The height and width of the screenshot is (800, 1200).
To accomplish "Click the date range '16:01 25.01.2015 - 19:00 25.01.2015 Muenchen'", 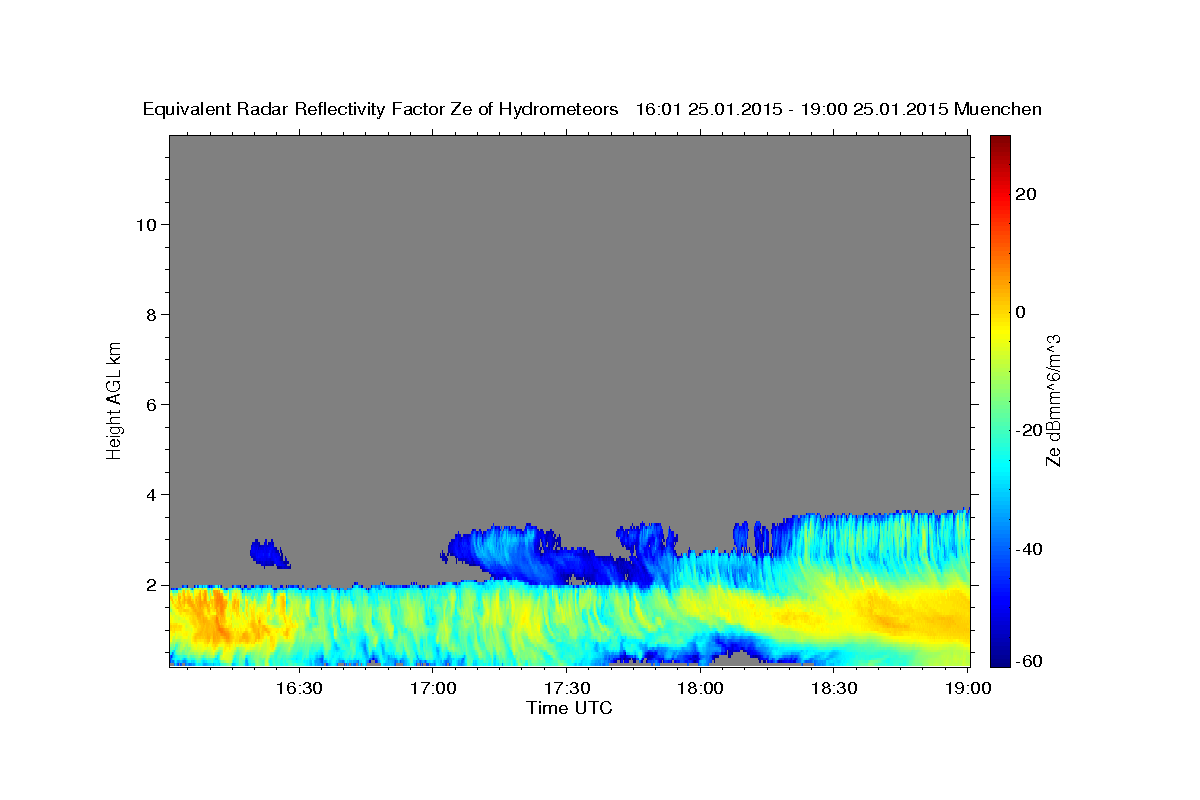I will (x=839, y=110).
